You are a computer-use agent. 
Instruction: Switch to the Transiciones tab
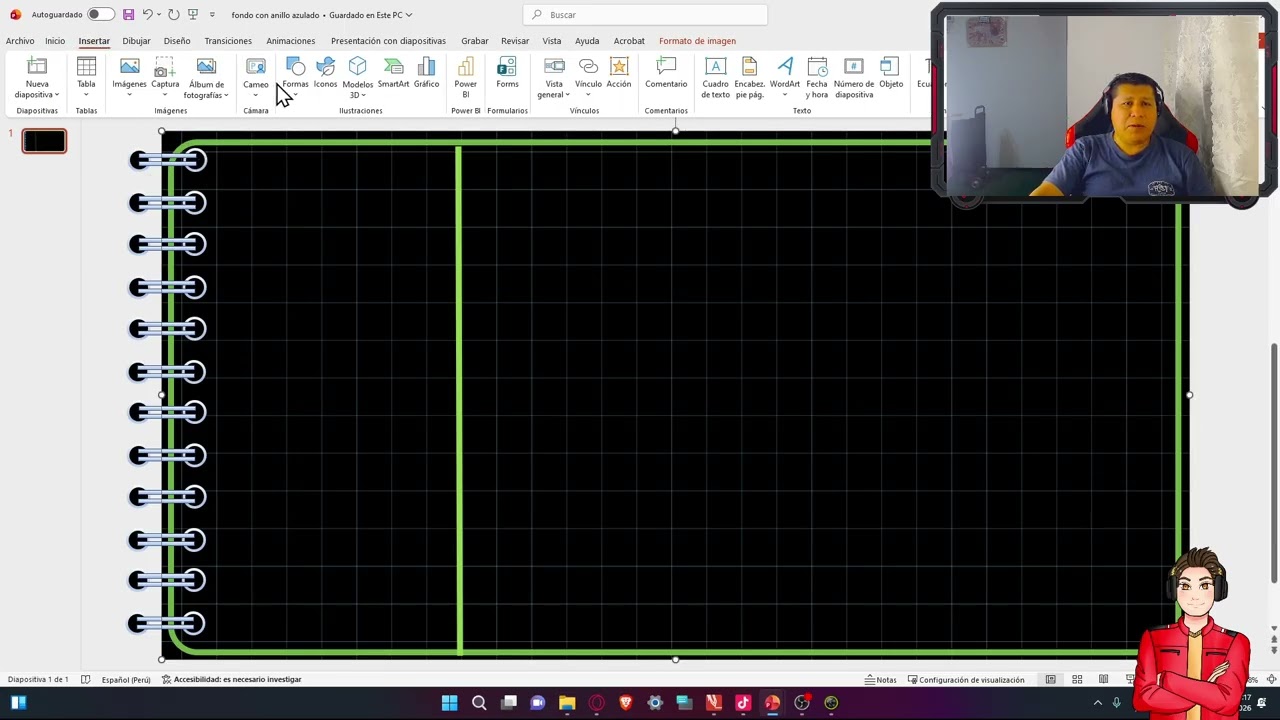point(228,41)
